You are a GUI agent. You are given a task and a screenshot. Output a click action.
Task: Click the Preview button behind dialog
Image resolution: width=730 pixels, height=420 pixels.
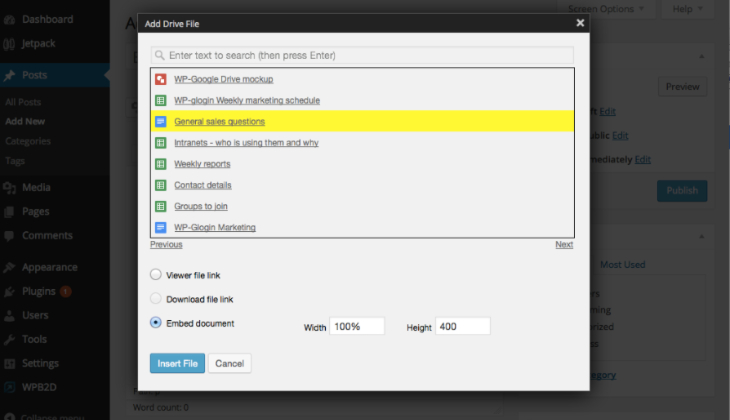[x=683, y=87]
